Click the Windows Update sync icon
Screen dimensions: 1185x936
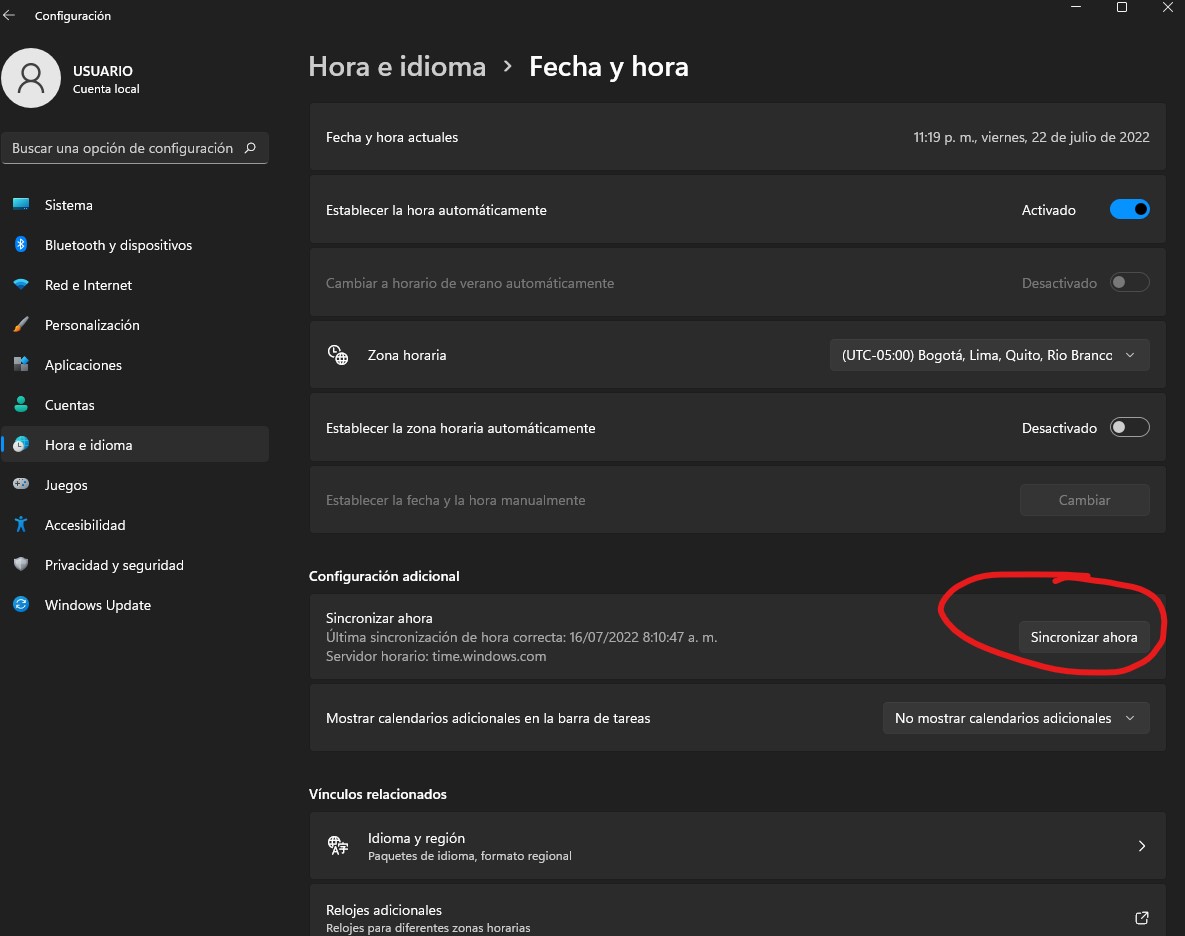21,605
